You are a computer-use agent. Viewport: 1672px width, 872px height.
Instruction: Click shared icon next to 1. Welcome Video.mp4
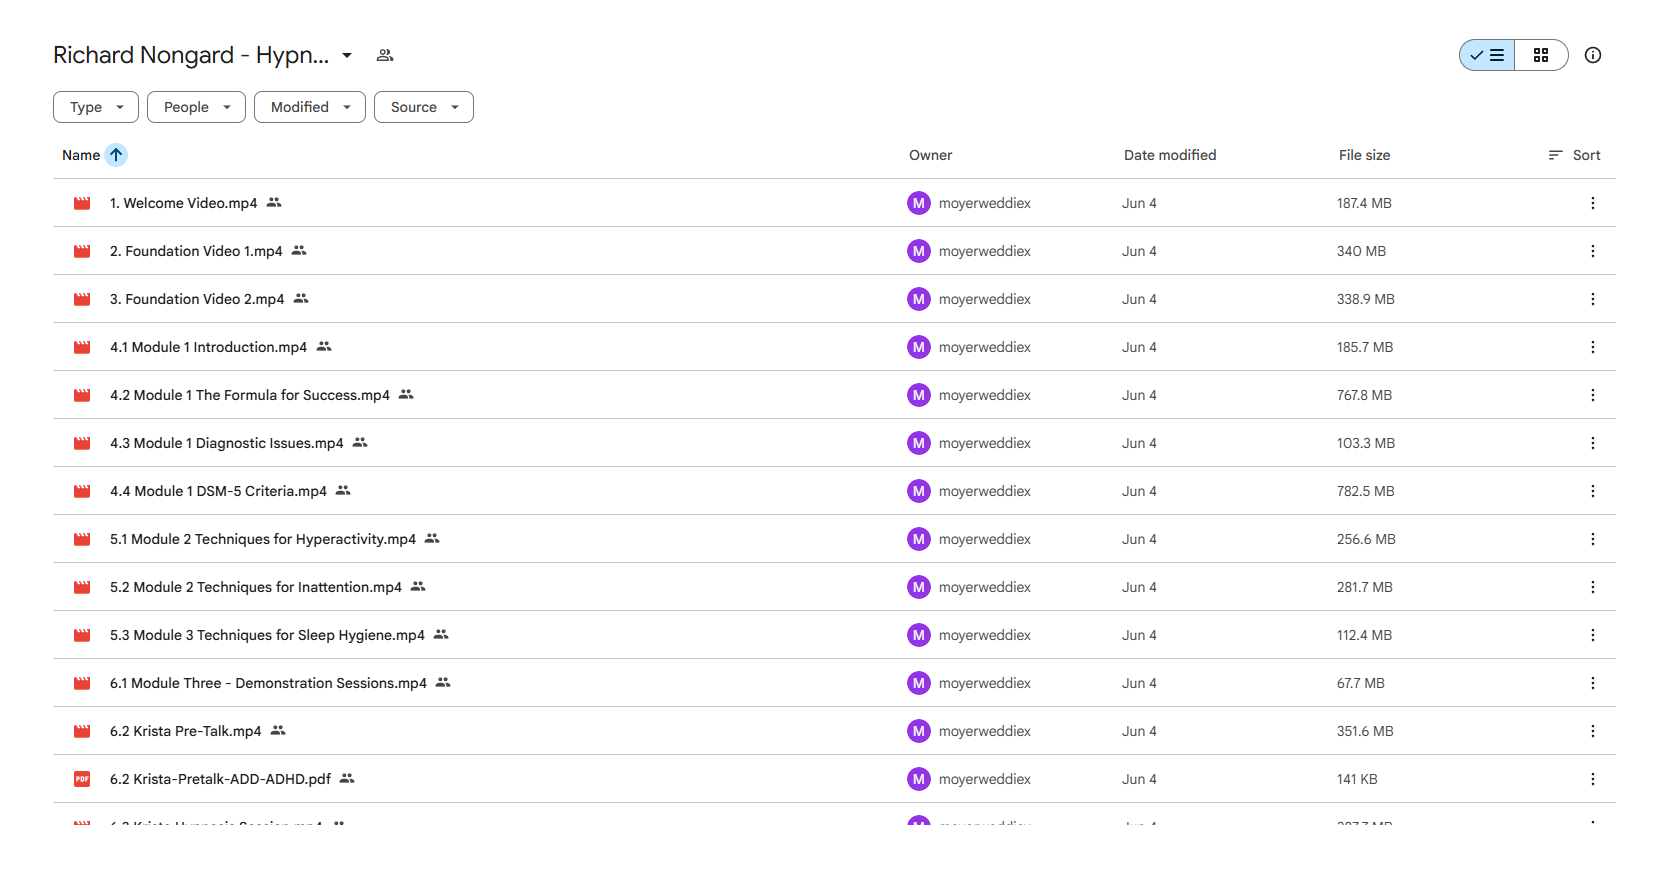(x=274, y=202)
